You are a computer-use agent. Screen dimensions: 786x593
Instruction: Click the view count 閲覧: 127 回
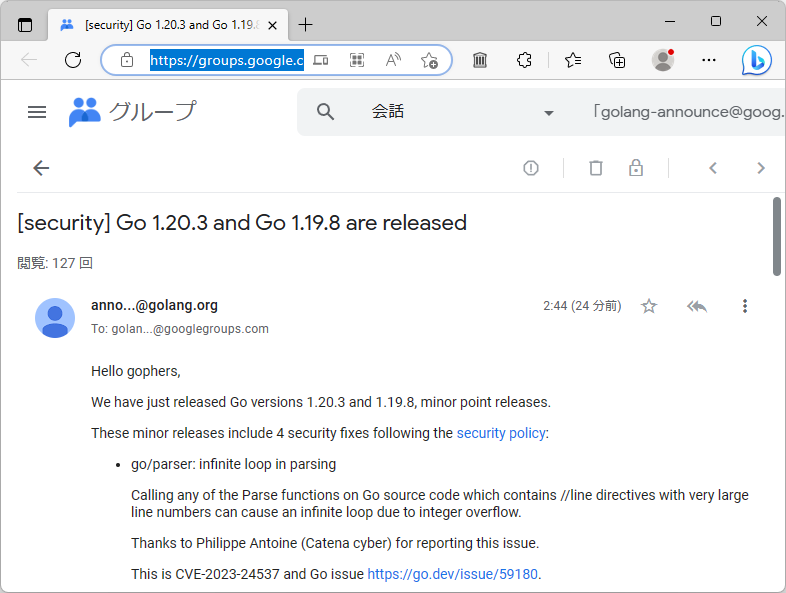click(55, 263)
